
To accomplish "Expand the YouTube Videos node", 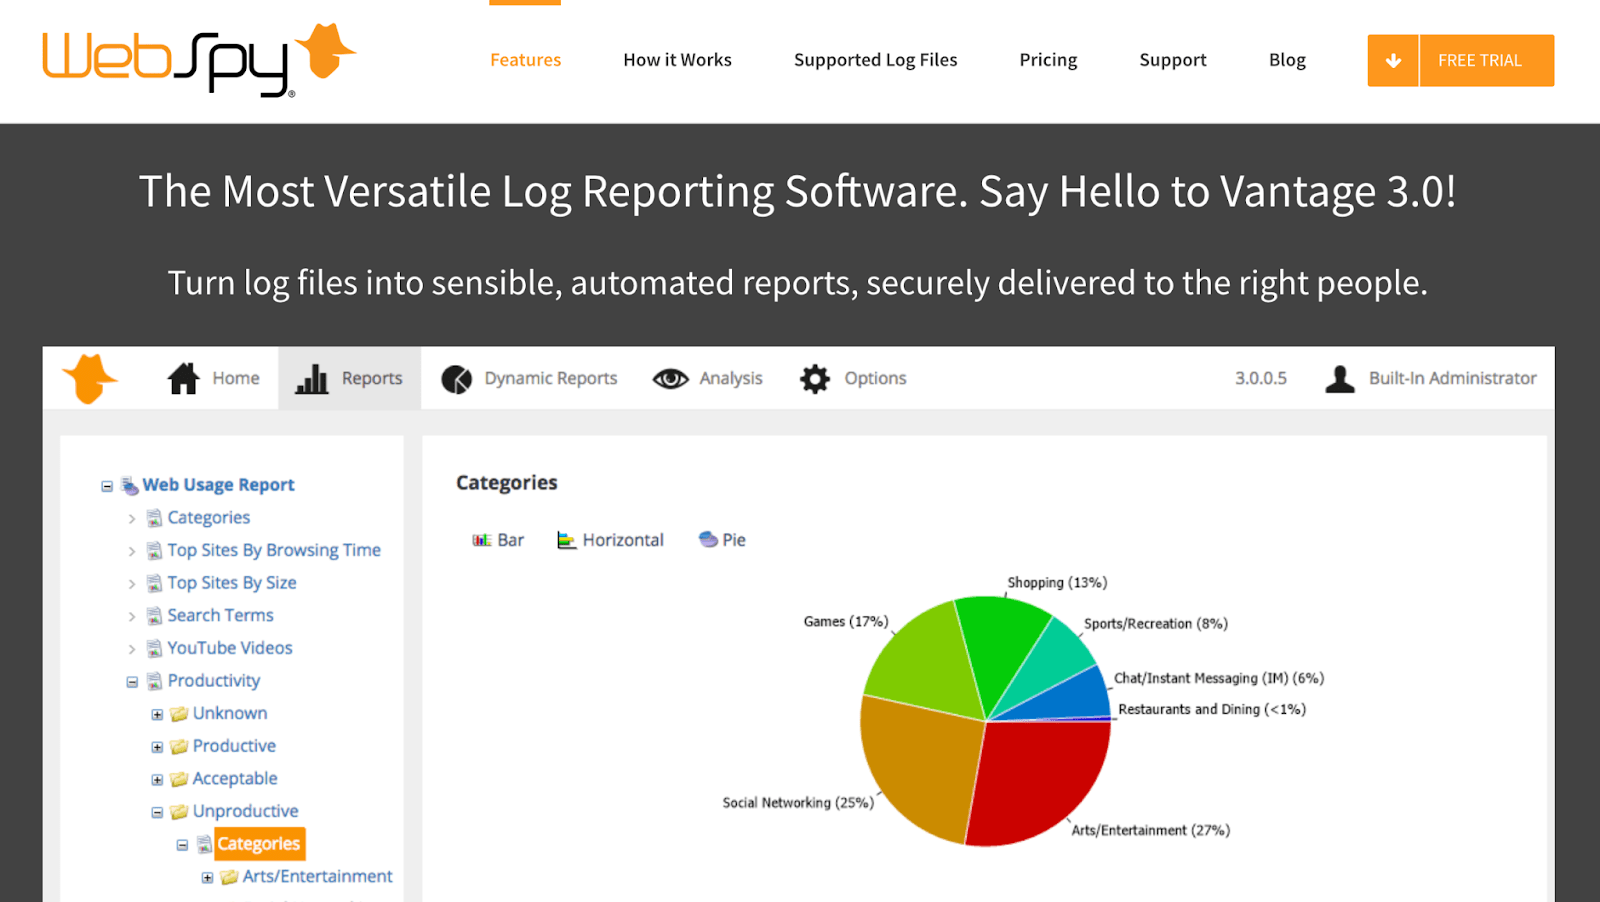I will point(132,649).
